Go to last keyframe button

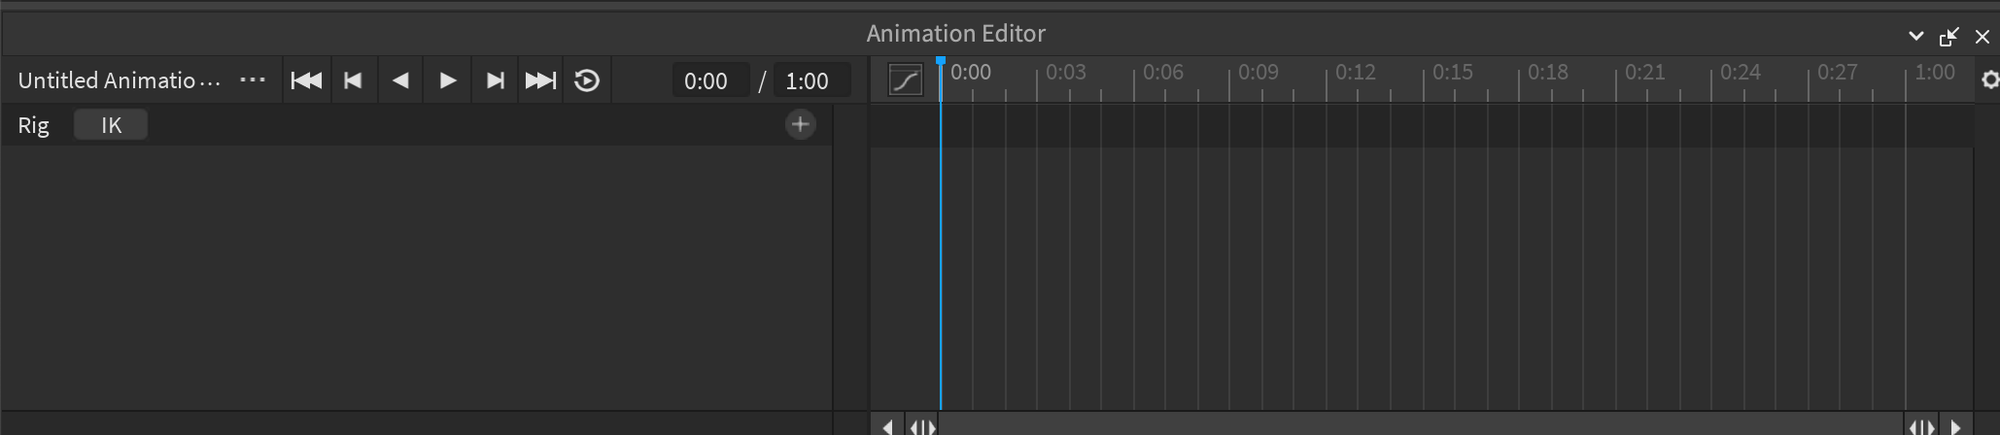tap(541, 81)
